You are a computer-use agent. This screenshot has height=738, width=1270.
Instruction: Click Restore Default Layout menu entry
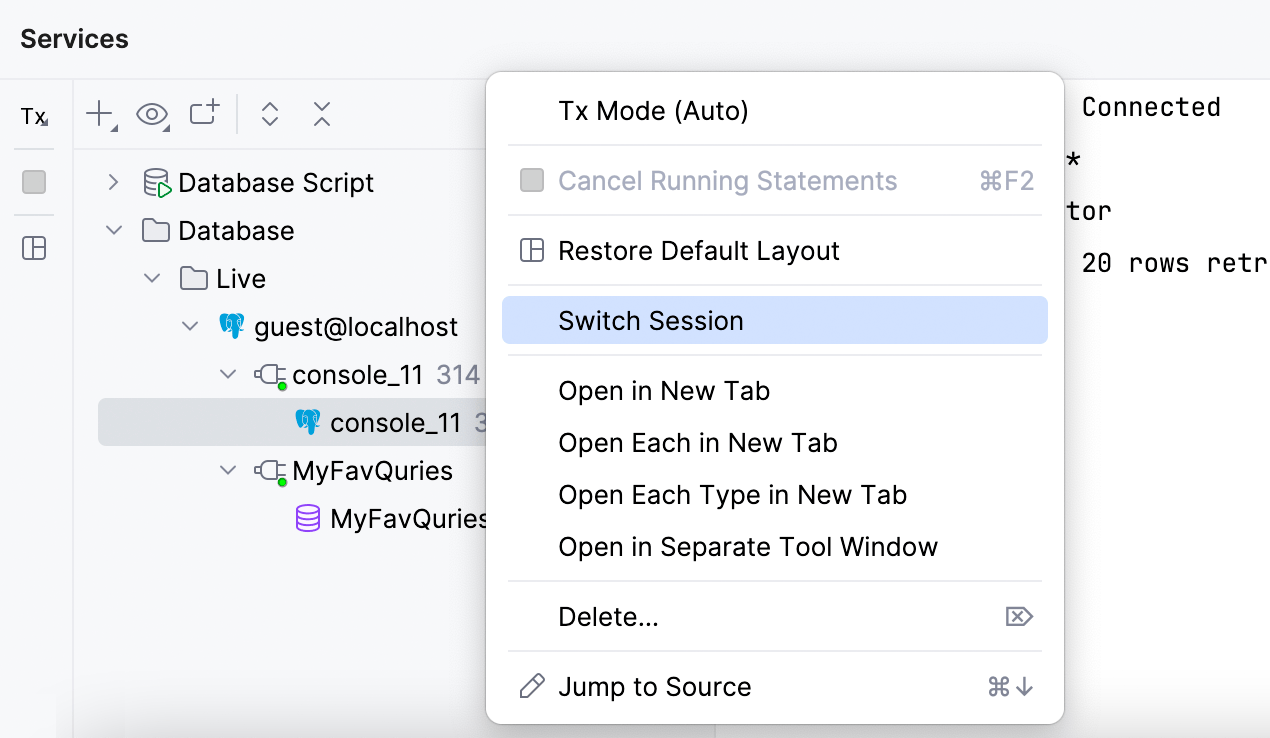(x=699, y=251)
